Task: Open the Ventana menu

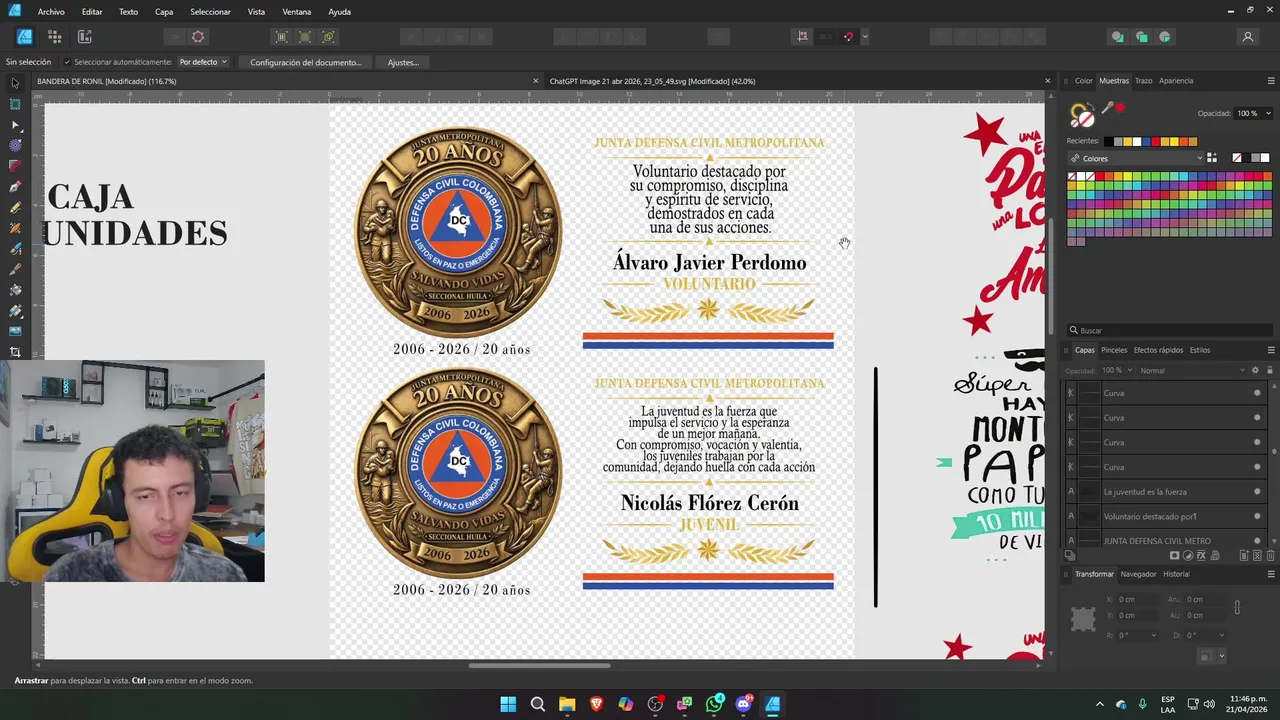Action: click(296, 12)
